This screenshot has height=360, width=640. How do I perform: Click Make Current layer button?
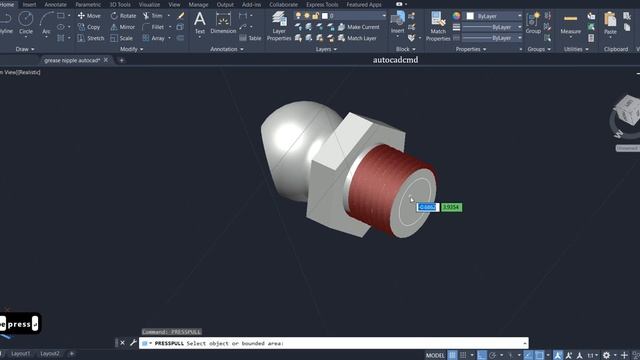[359, 27]
